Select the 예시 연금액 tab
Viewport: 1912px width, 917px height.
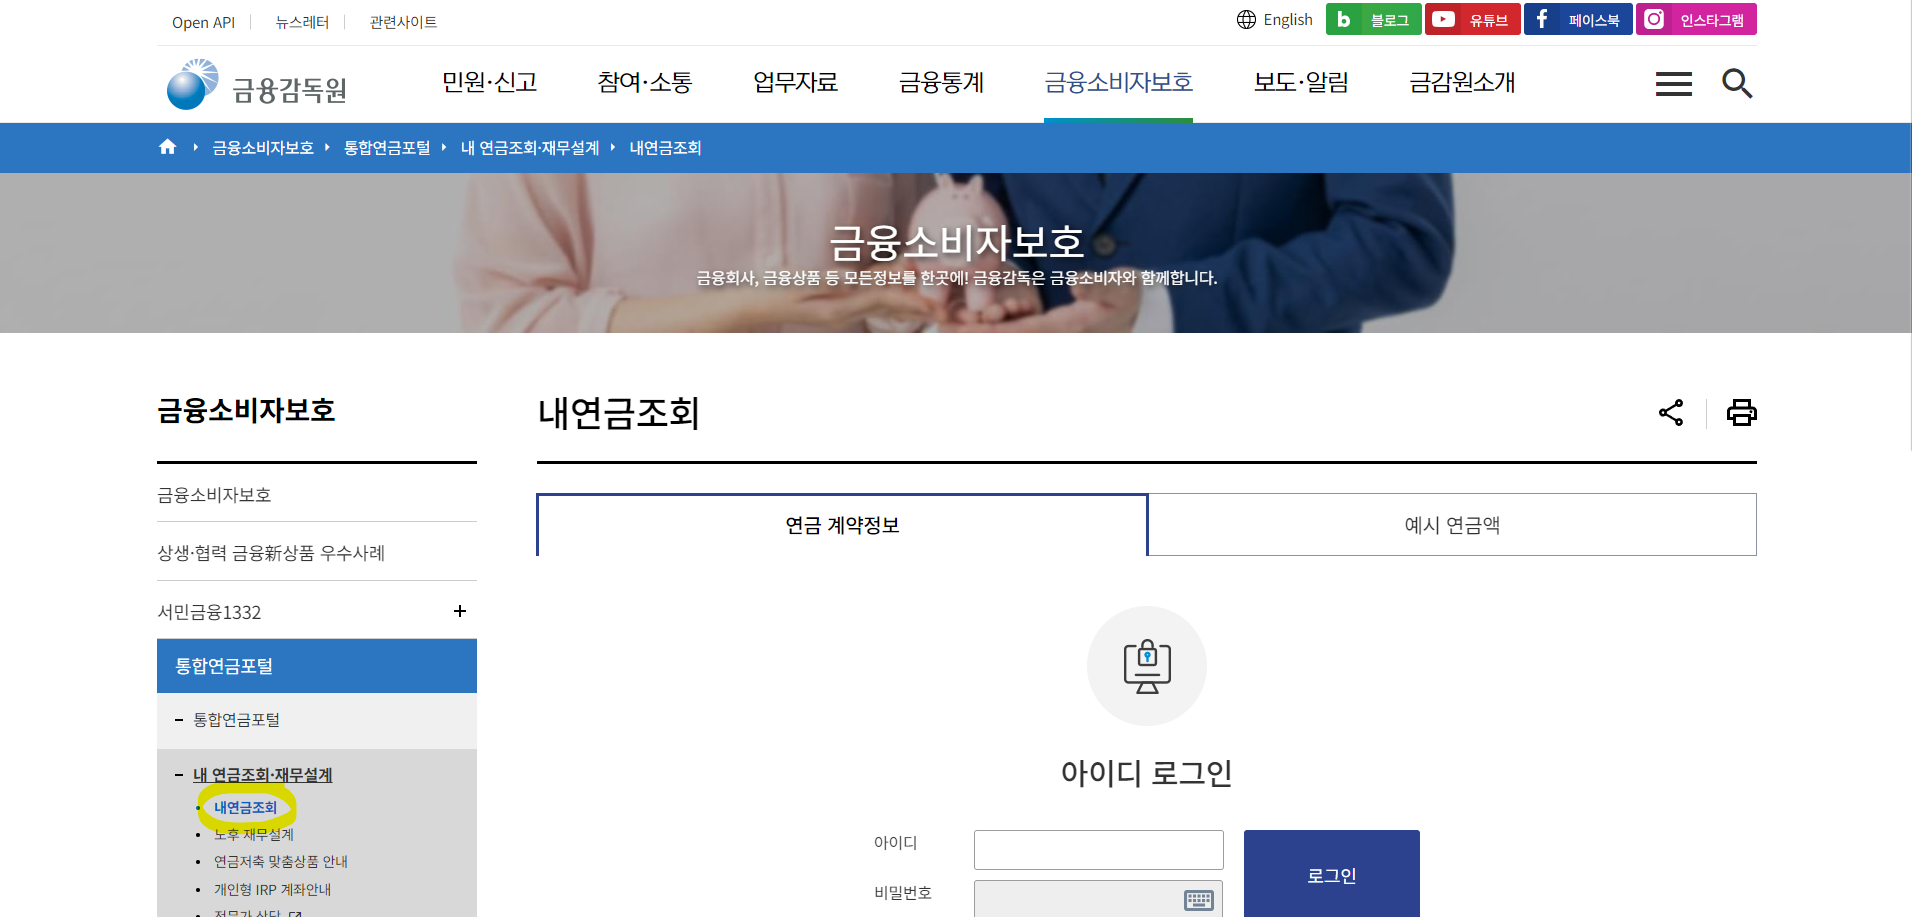pos(1452,525)
